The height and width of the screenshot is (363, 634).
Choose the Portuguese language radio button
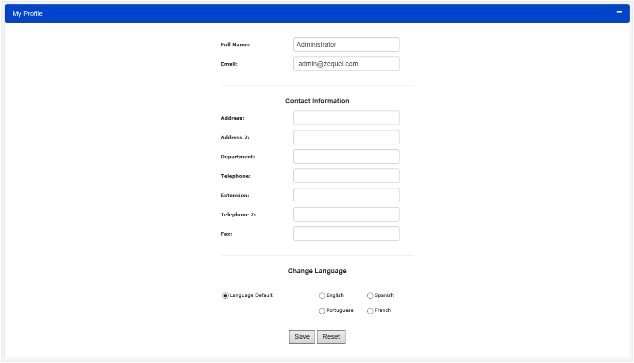pyautogui.click(x=322, y=311)
